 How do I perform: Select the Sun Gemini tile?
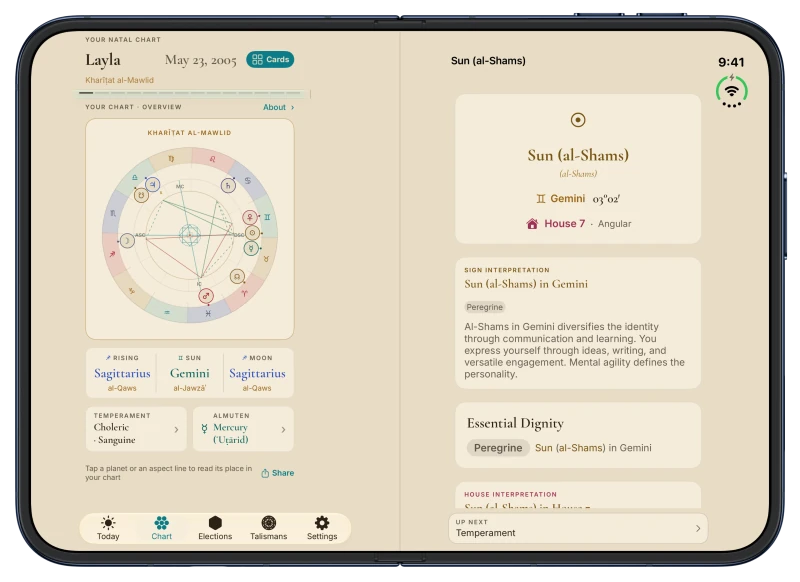(190, 373)
